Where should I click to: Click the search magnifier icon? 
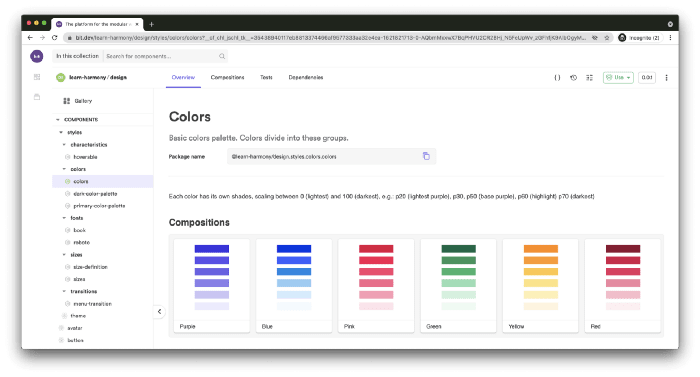pyautogui.click(x=222, y=56)
